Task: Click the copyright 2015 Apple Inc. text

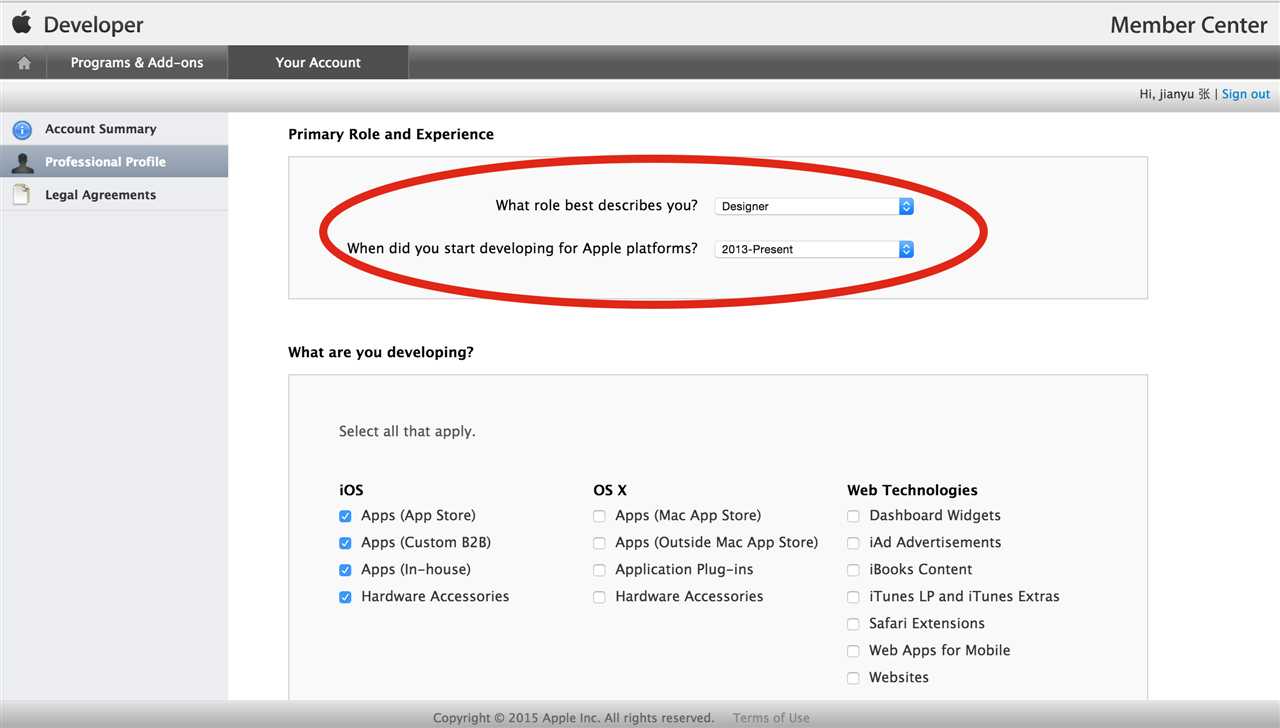Action: pos(573,718)
